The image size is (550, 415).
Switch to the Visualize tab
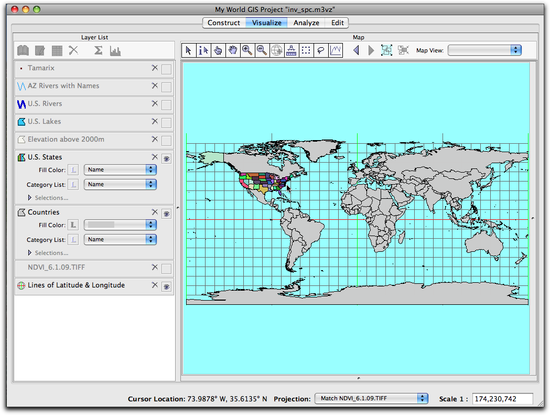[x=267, y=23]
